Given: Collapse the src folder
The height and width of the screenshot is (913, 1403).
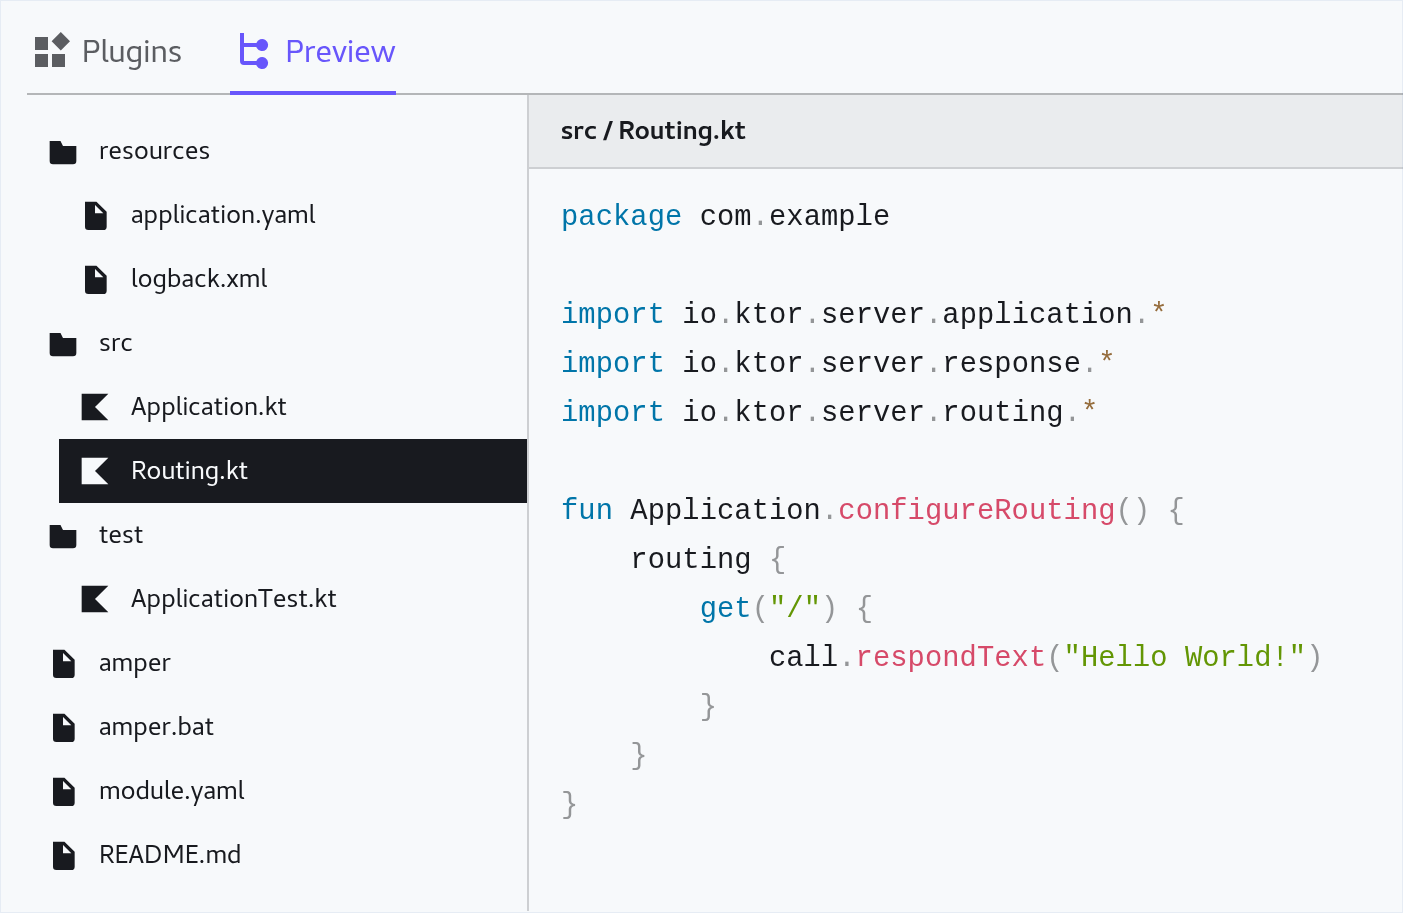Looking at the screenshot, I should click(115, 342).
